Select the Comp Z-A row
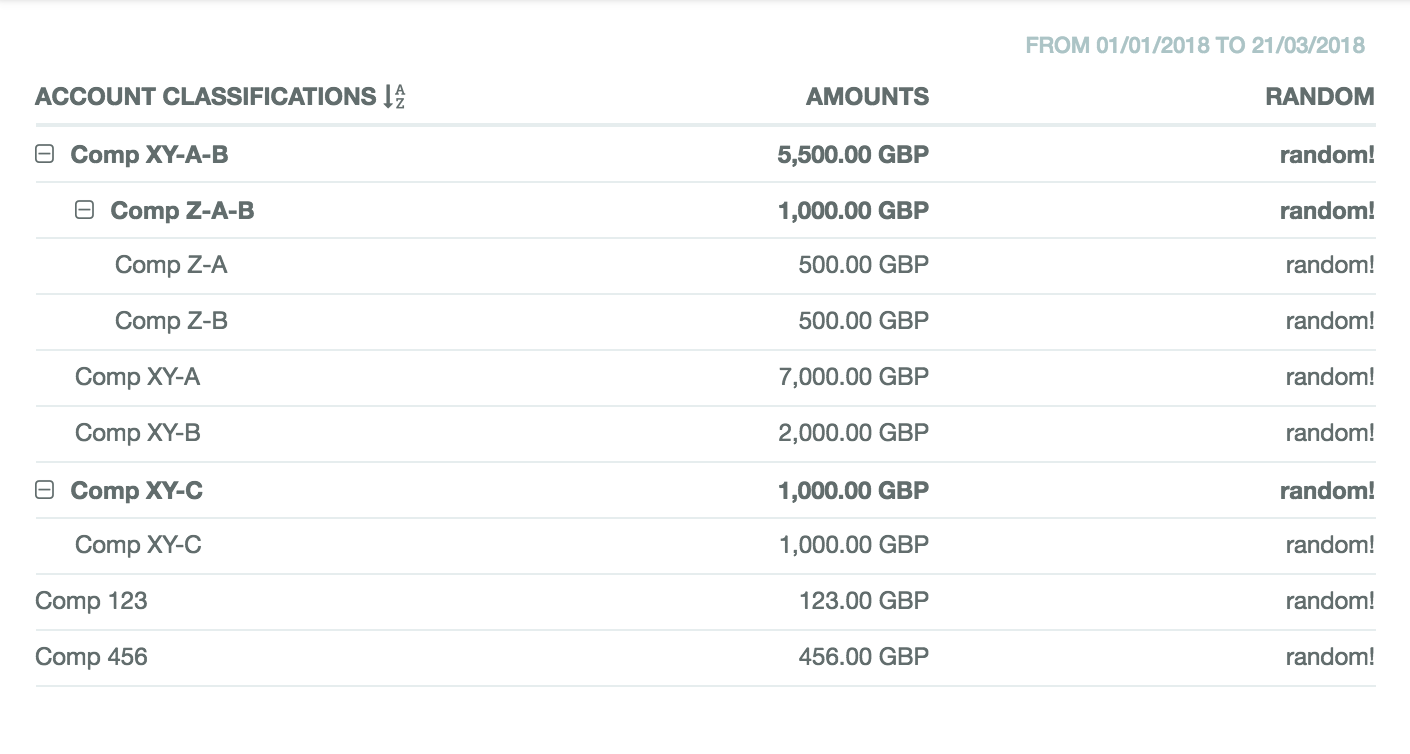1410x754 pixels. [171, 265]
